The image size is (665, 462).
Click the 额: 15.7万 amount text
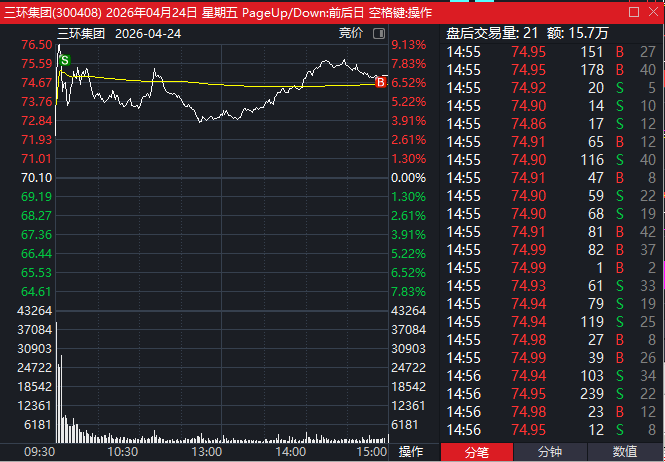tap(578, 33)
